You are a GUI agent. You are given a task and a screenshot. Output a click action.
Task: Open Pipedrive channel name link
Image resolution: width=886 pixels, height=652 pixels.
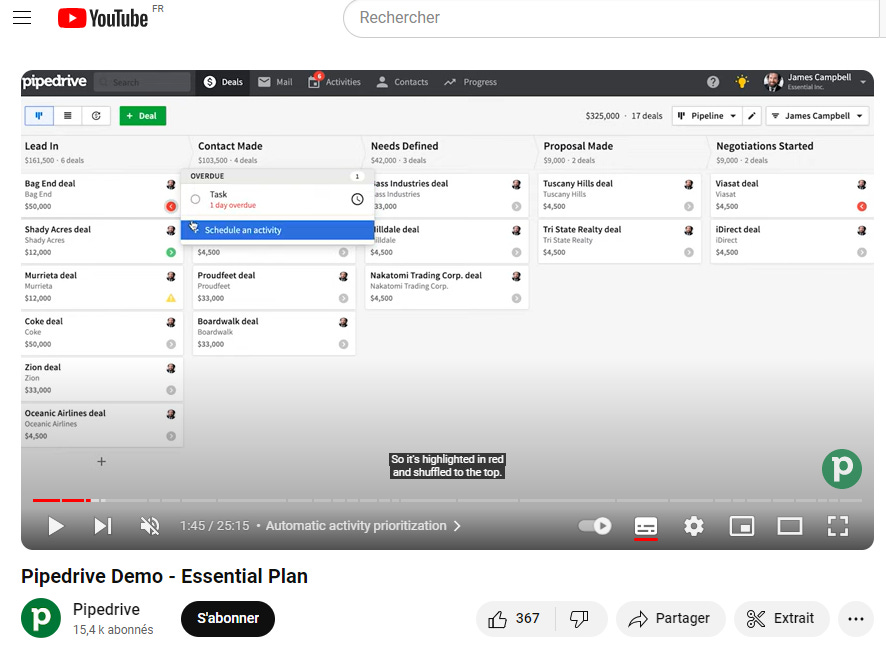click(x=106, y=610)
